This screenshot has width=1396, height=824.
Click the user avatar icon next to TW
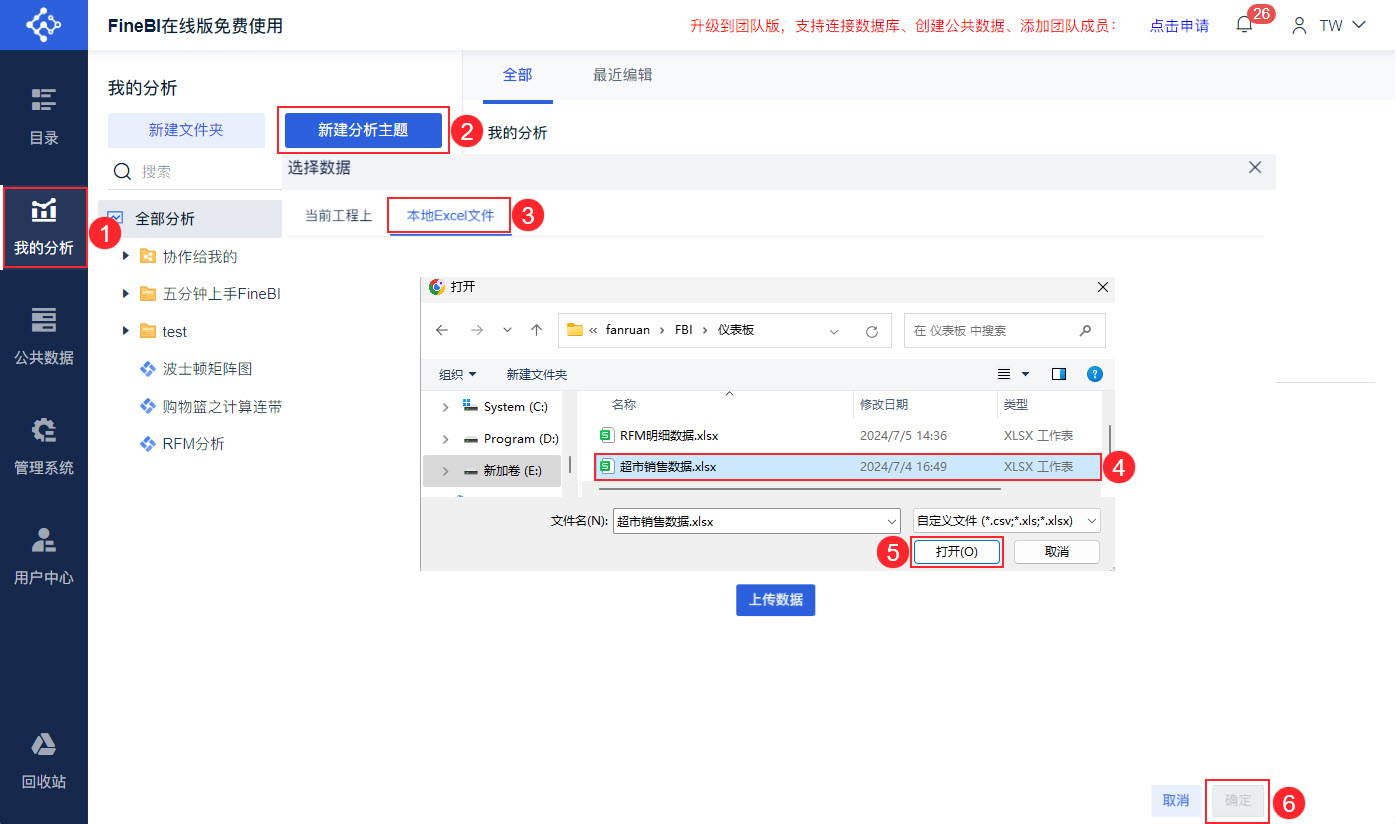pos(1299,26)
